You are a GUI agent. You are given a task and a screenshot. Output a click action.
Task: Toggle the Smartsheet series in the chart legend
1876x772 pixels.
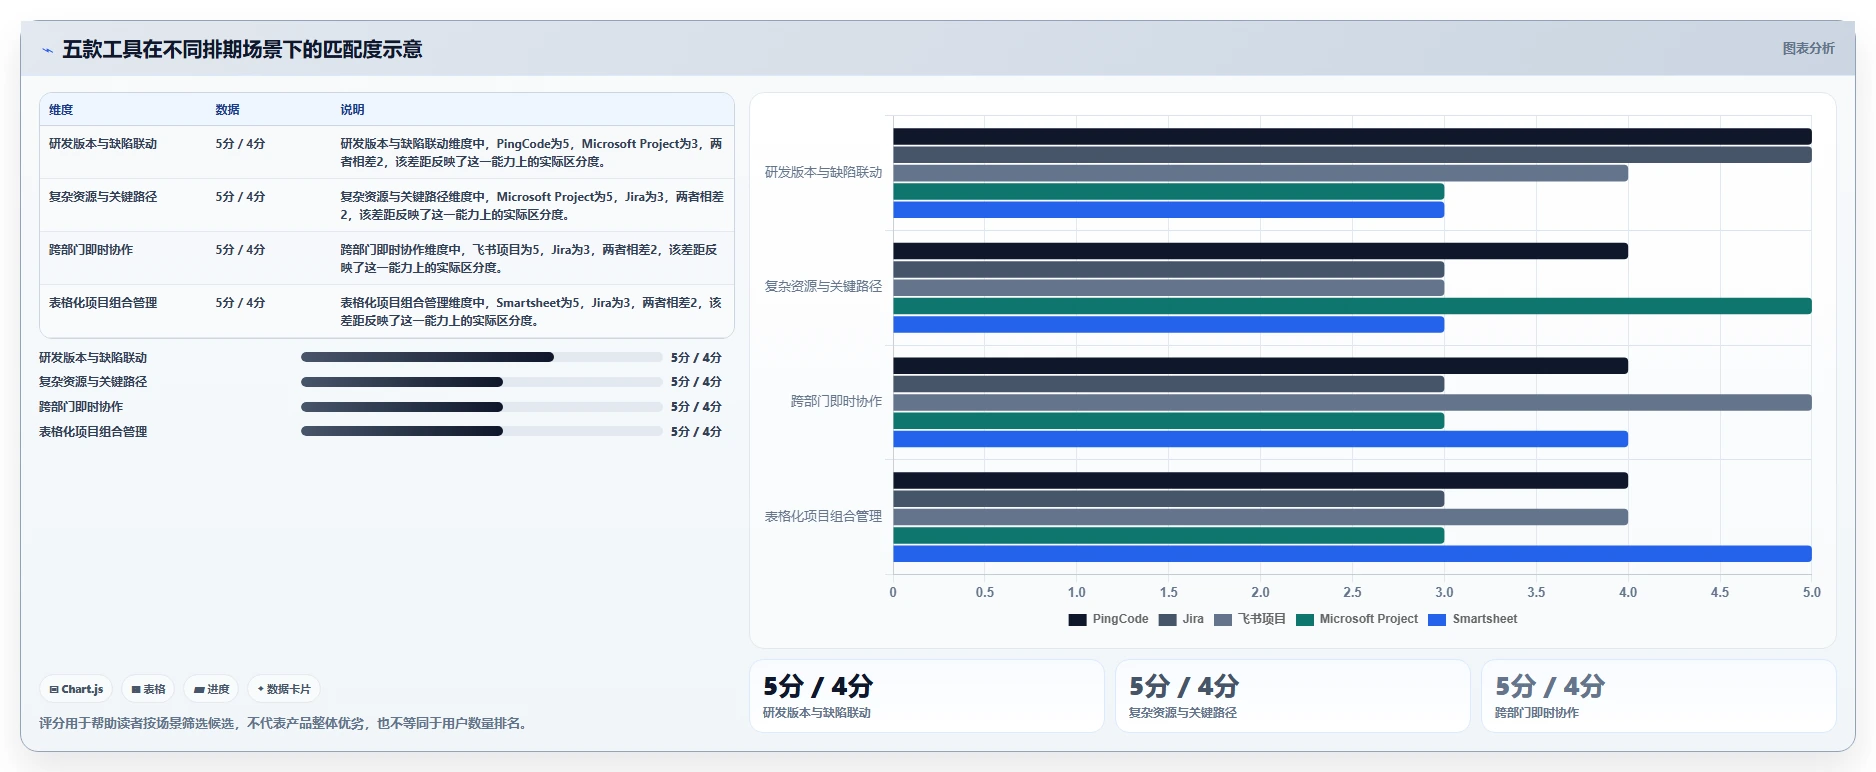tap(1473, 620)
